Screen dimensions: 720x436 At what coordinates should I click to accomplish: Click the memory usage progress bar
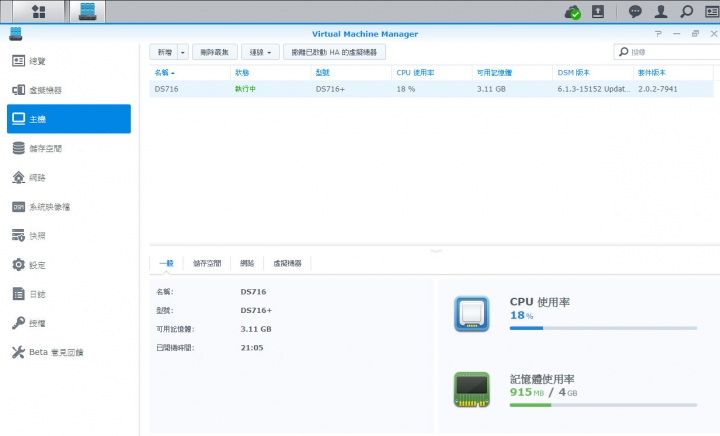pyautogui.click(x=603, y=405)
